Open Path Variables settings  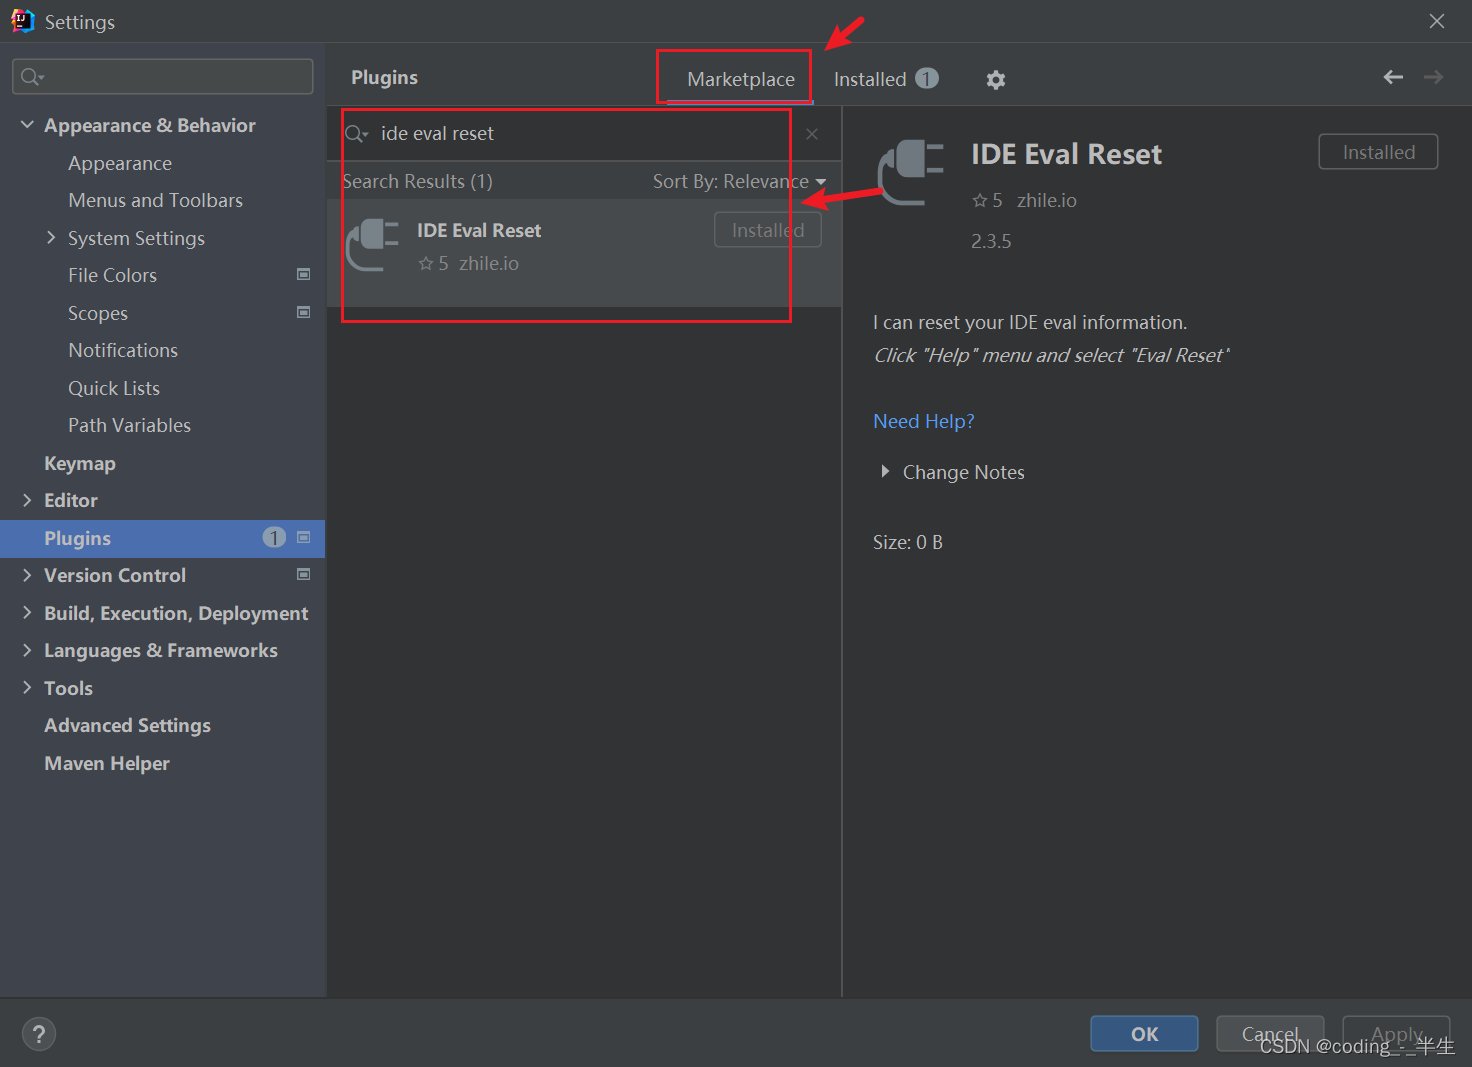point(129,425)
